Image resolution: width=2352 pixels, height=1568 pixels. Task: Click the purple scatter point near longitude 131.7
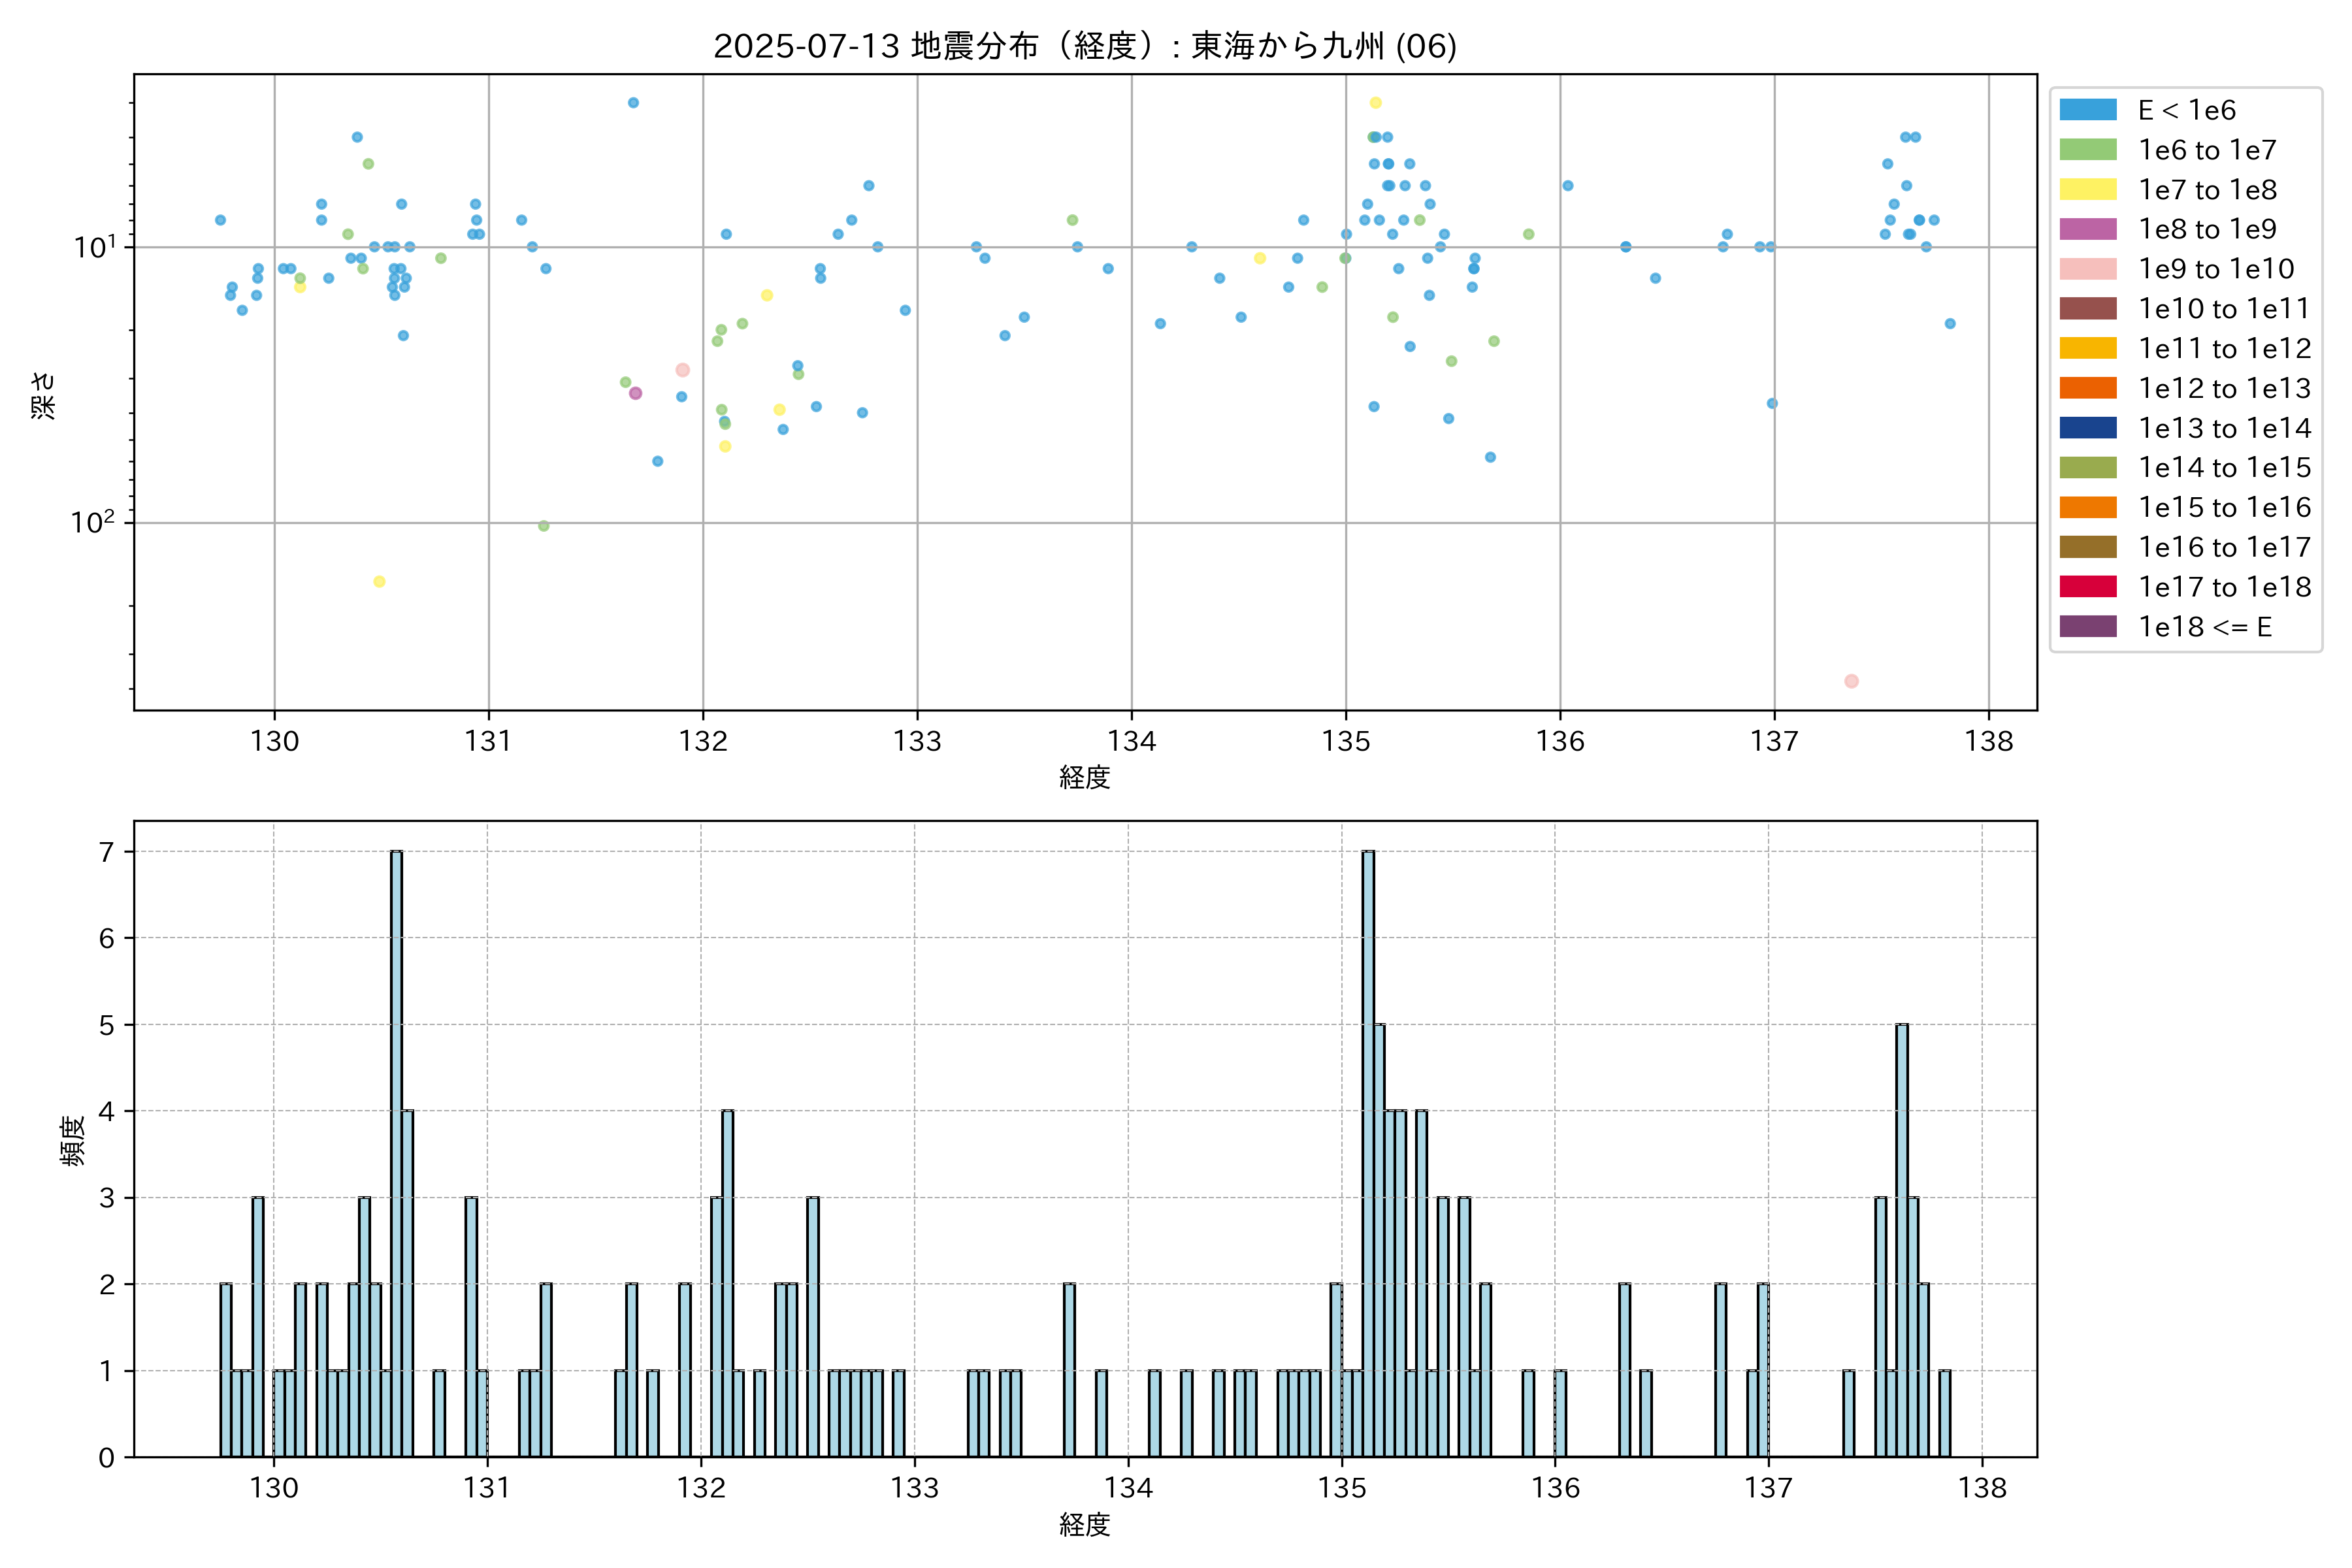635,393
